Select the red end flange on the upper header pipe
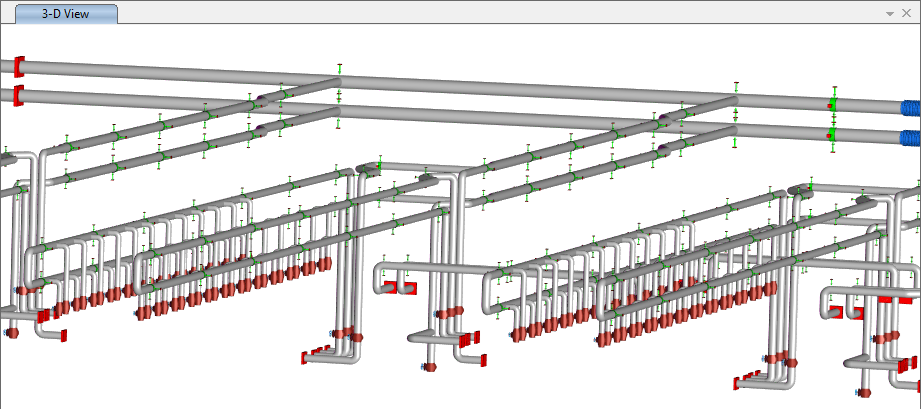 click(x=18, y=66)
